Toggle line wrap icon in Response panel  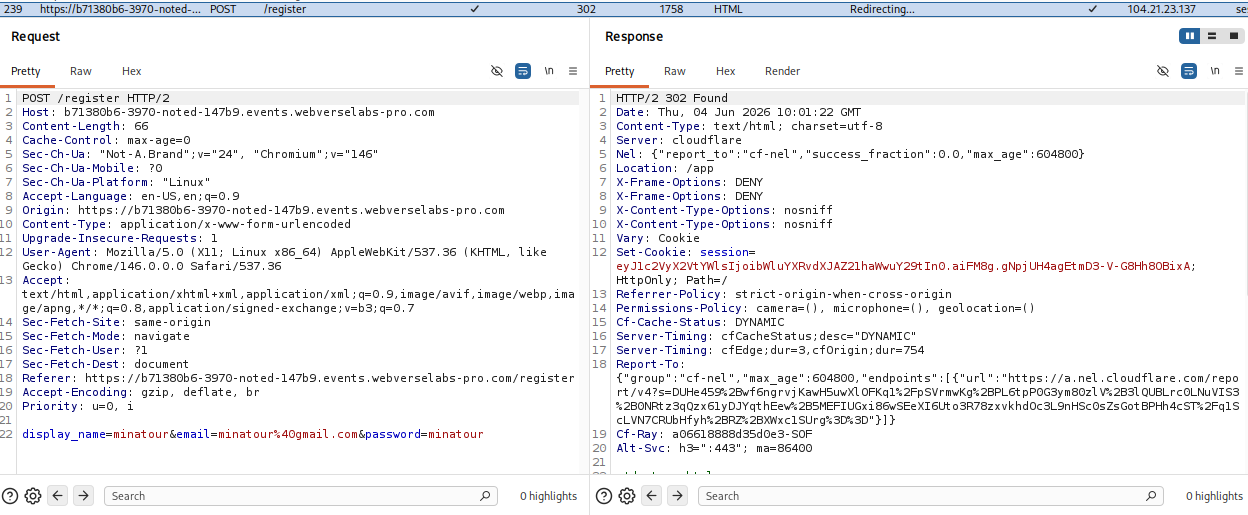tap(1189, 71)
